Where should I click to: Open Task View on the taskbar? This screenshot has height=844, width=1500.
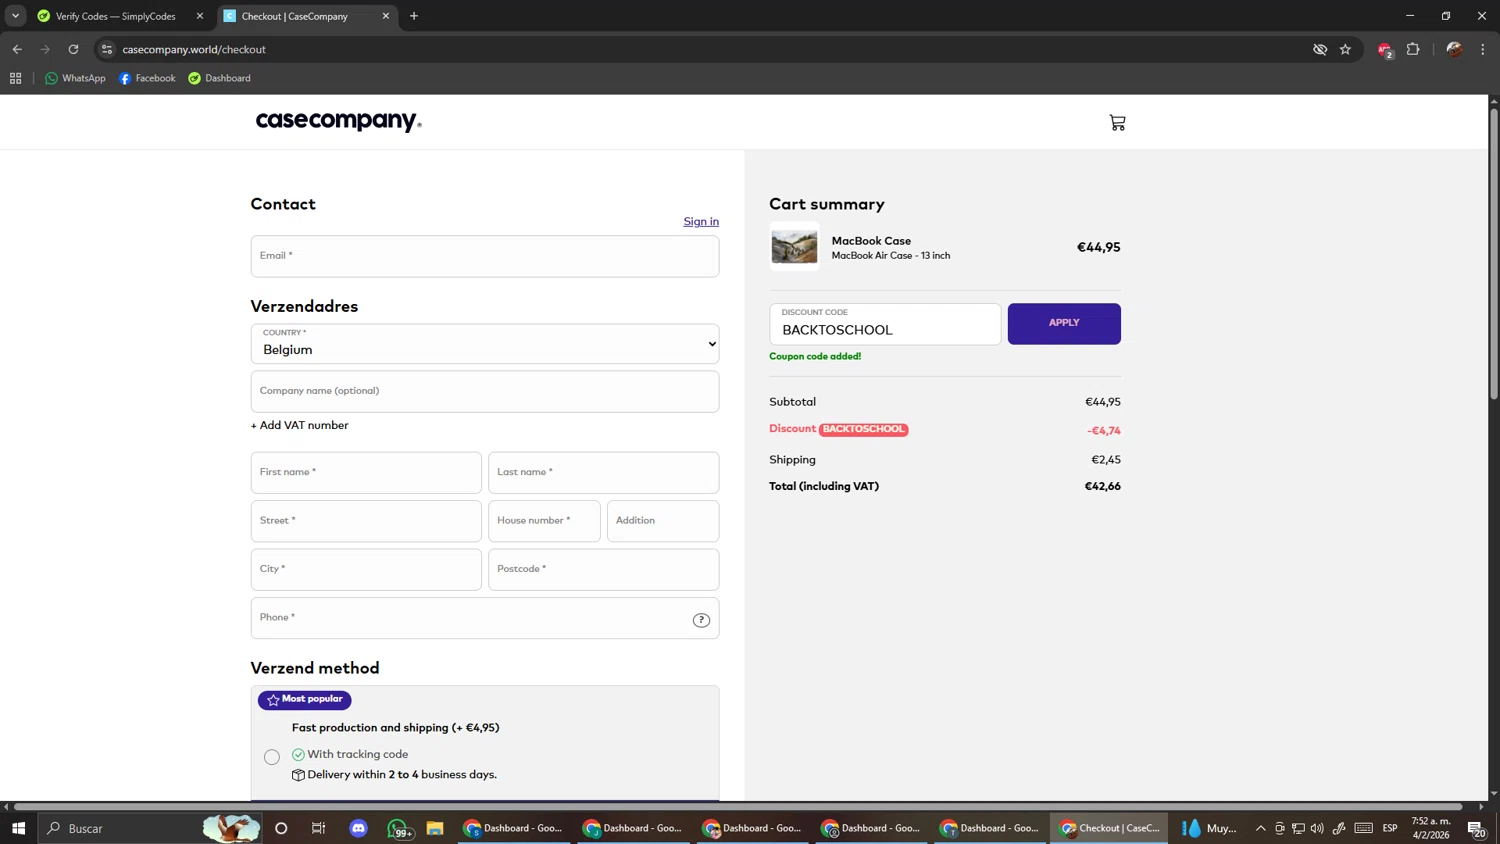pos(319,828)
